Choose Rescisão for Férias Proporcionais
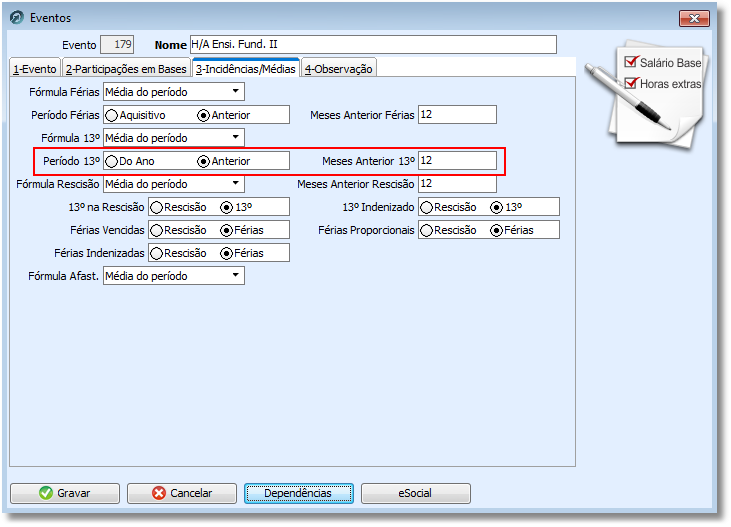This screenshot has width=731, height=527. (426, 230)
